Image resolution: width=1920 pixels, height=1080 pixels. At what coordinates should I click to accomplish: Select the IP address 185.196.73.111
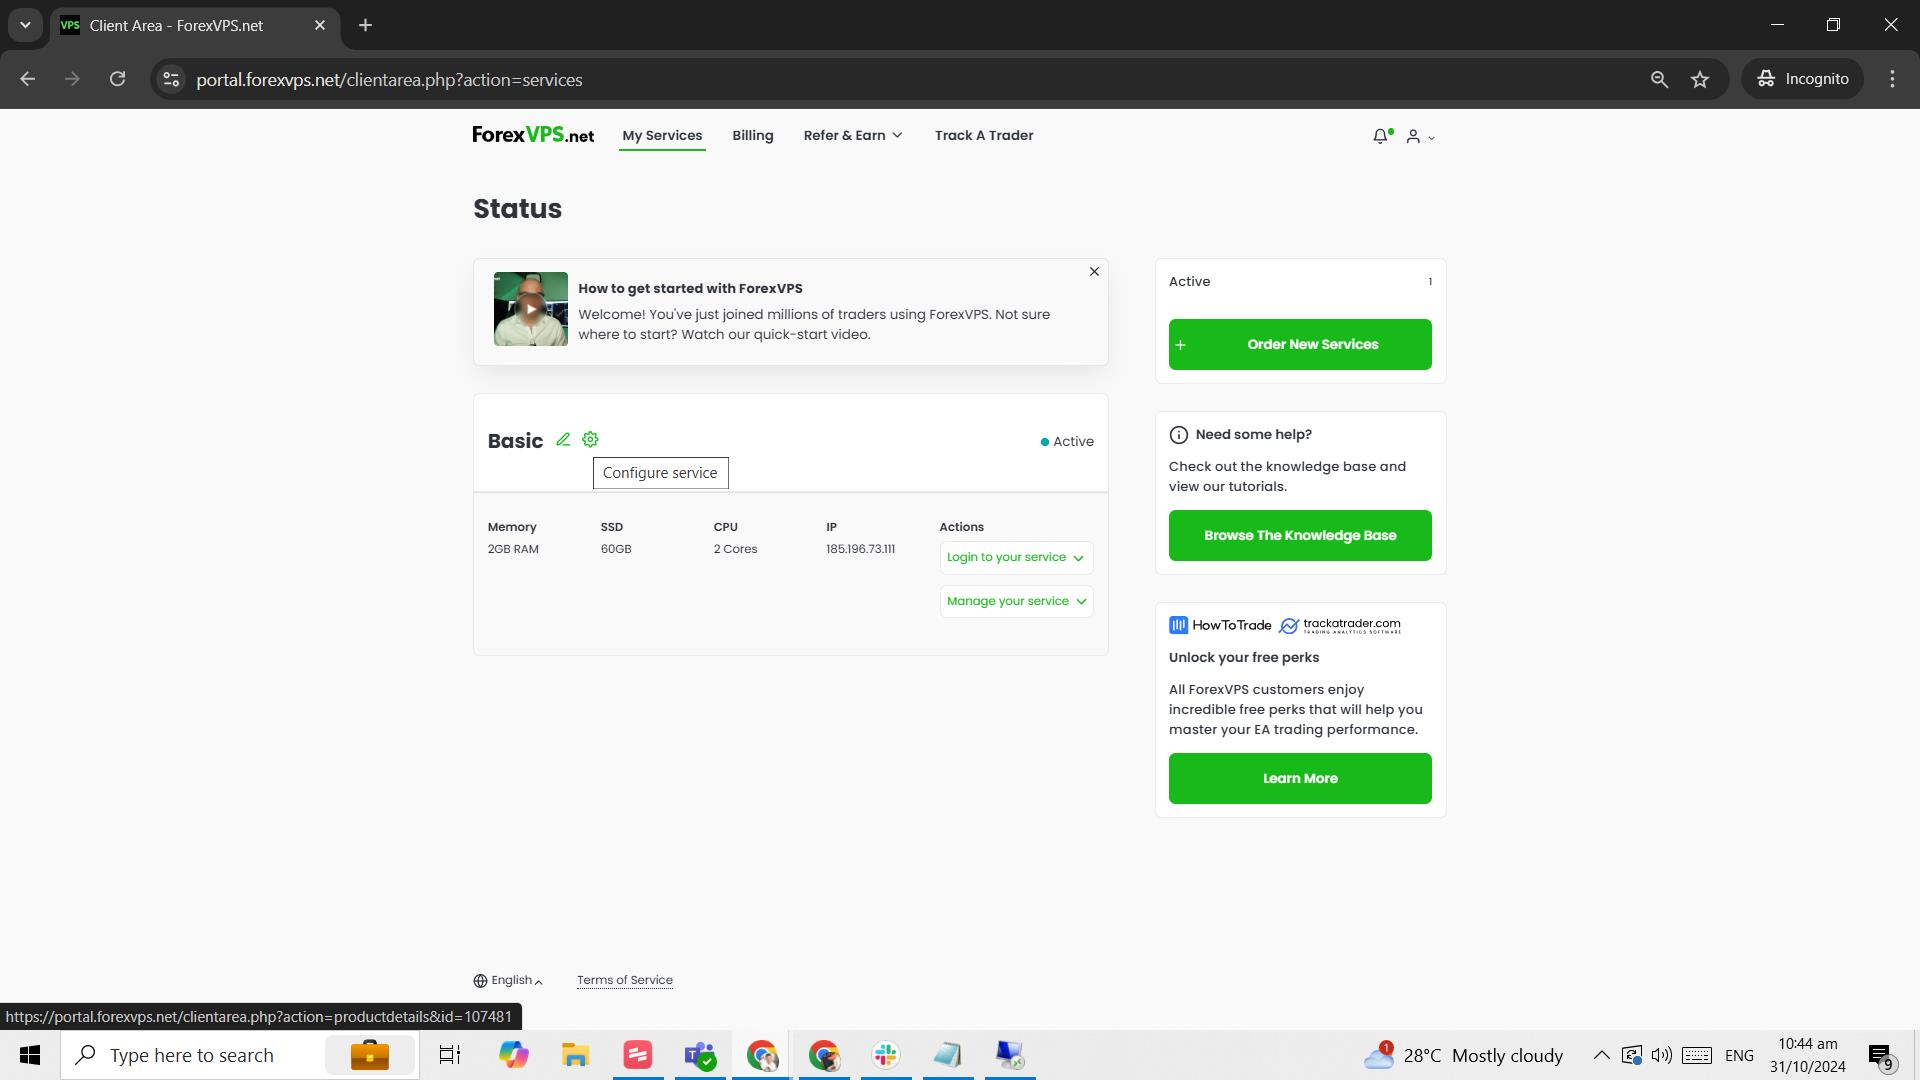pyautogui.click(x=860, y=549)
